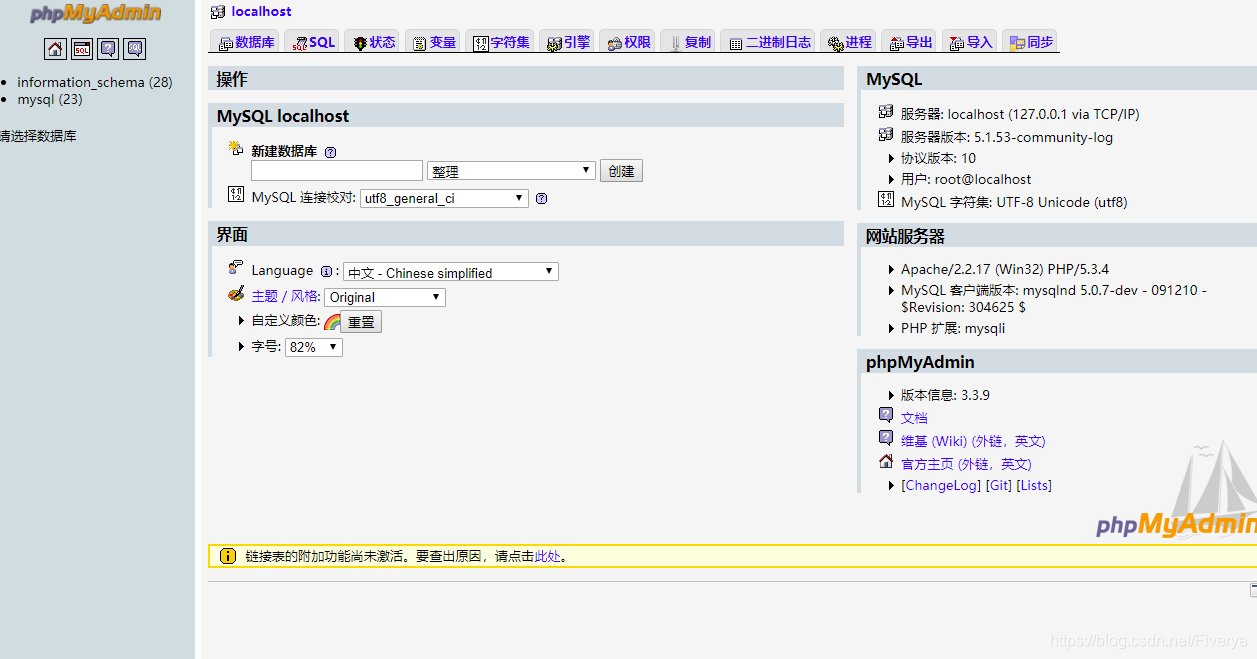Switch to the SQL tab
Viewport: 1257px width, 659px height.
pyautogui.click(x=313, y=42)
